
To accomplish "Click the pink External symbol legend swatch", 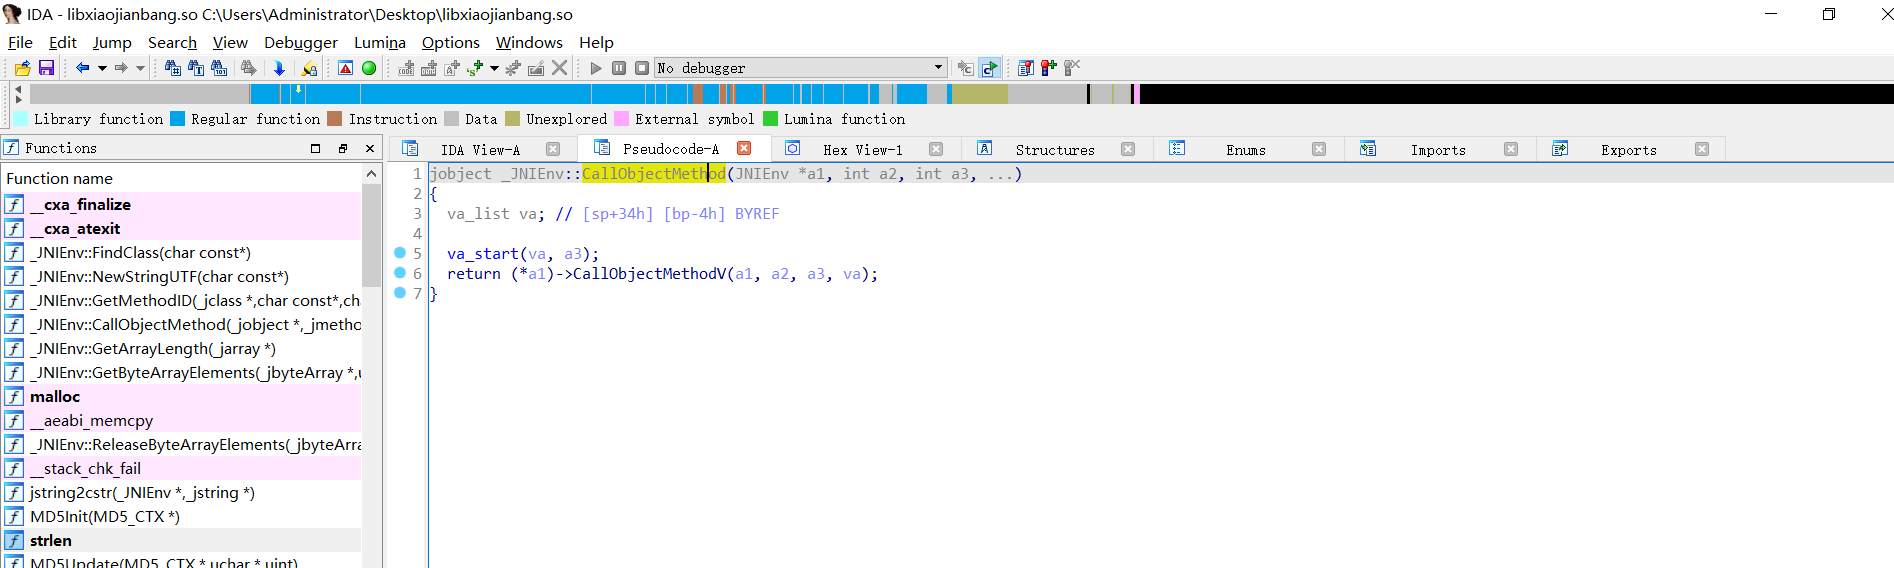I will tap(621, 119).
